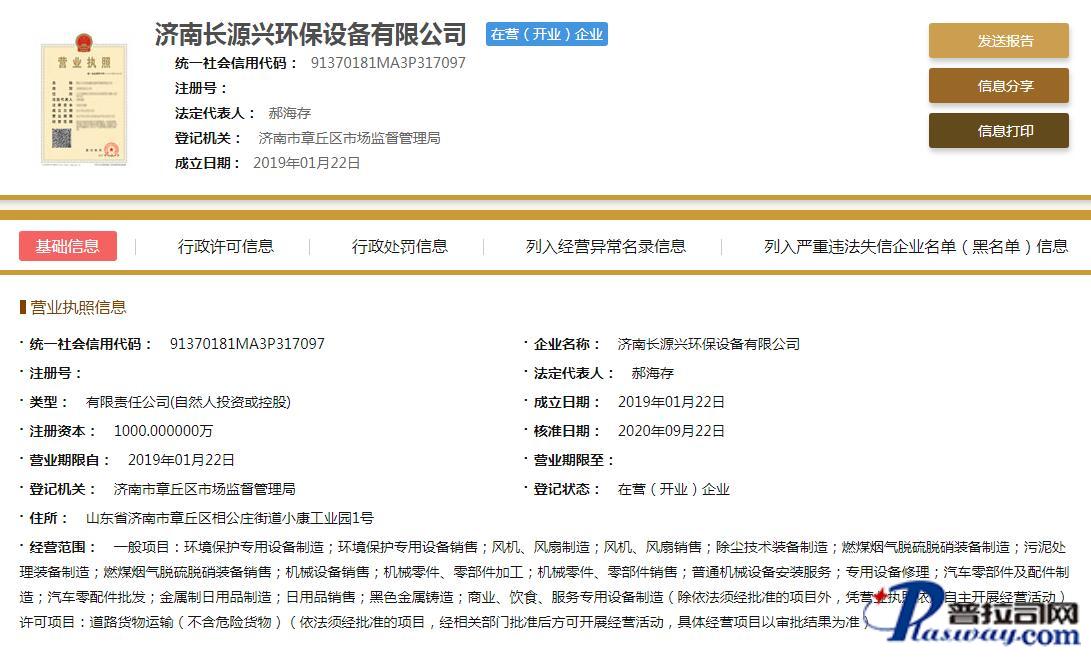Click the 注册资本 value 1000.000000万
The image size is (1091, 658).
163,431
